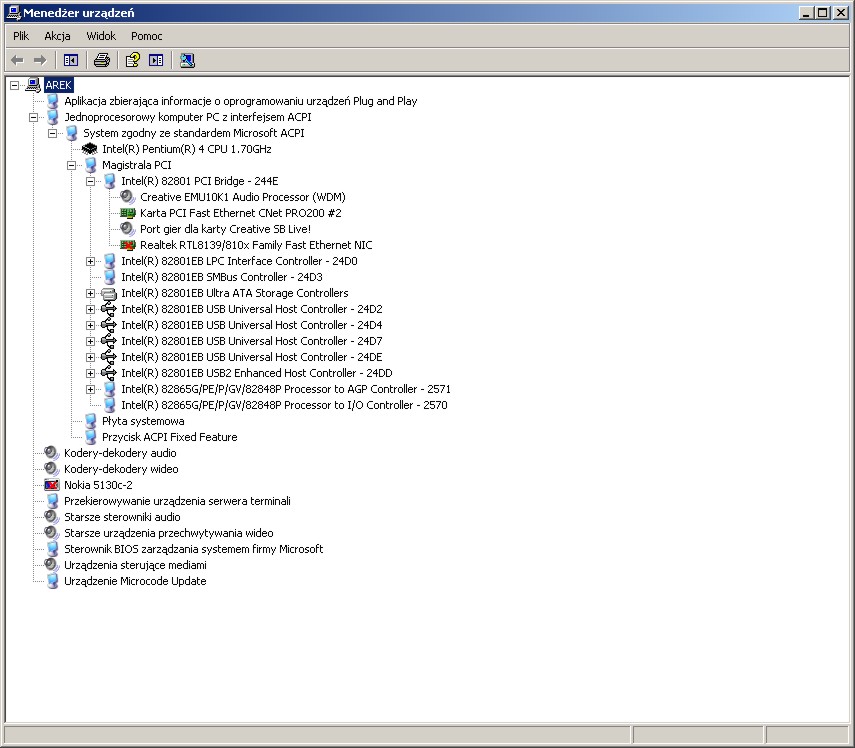Image resolution: width=855 pixels, height=748 pixels.
Task: Click the Menedżer urządzeń title bar icon
Action: click(x=13, y=12)
